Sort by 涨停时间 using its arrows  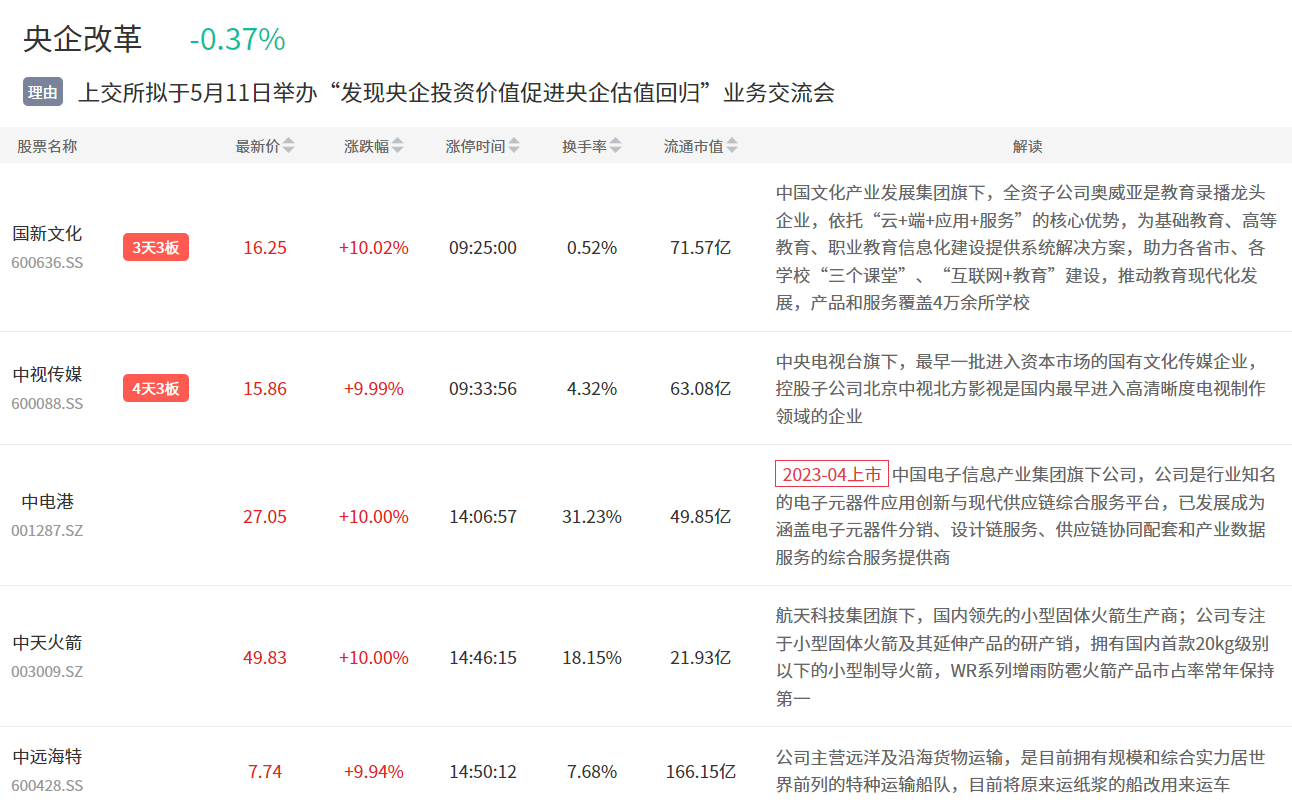click(x=514, y=146)
